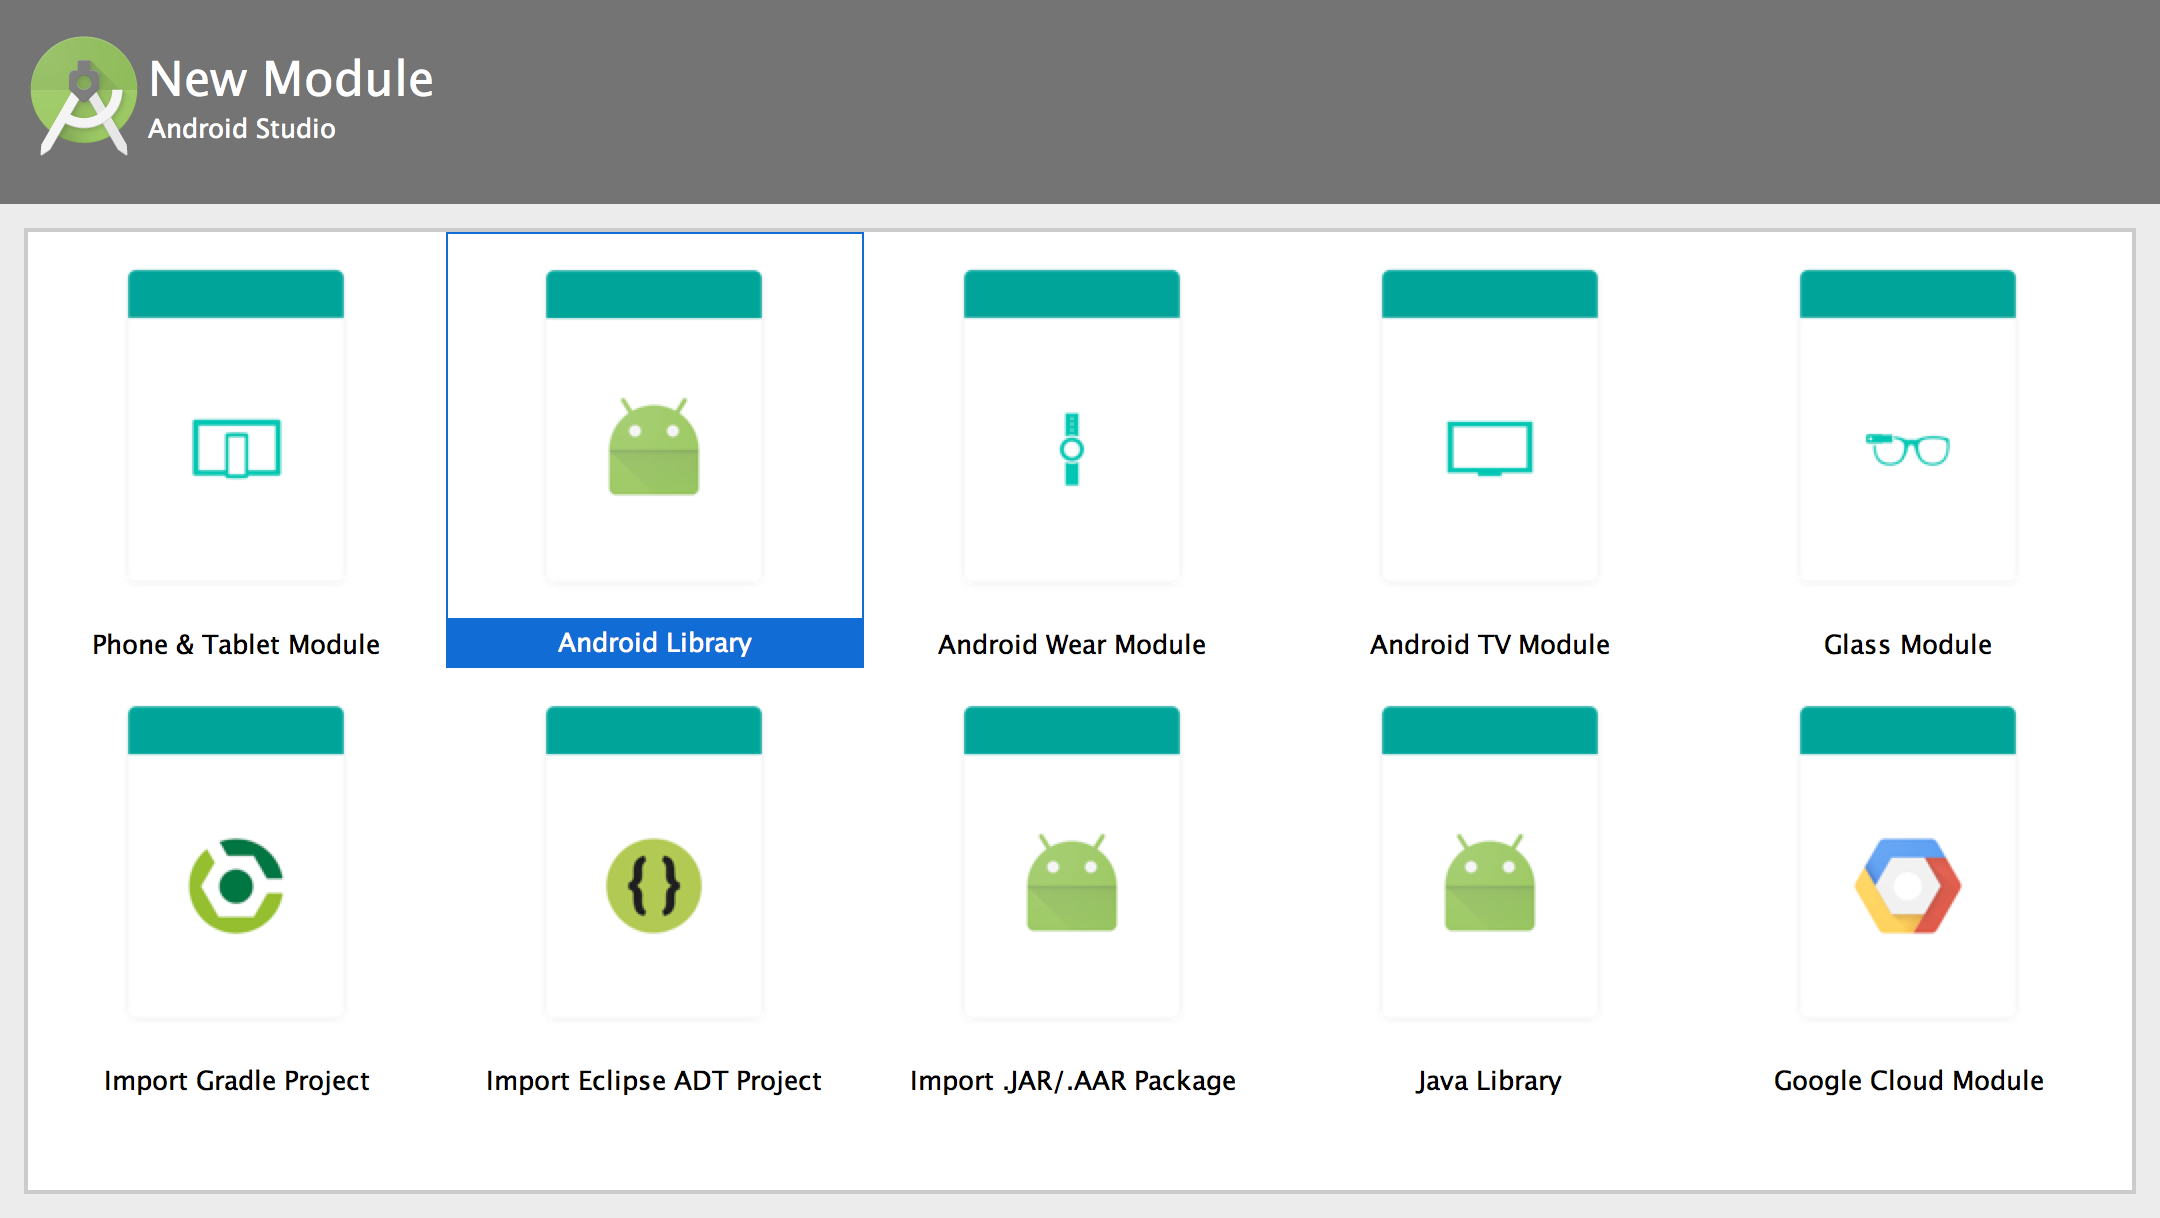2160x1218 pixels.
Task: Click the JAR/AAR package Android icon
Action: [1072, 883]
